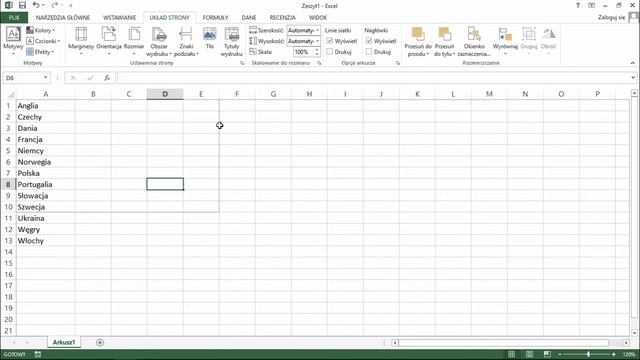Open the PLIK file tab

pyautogui.click(x=14, y=18)
